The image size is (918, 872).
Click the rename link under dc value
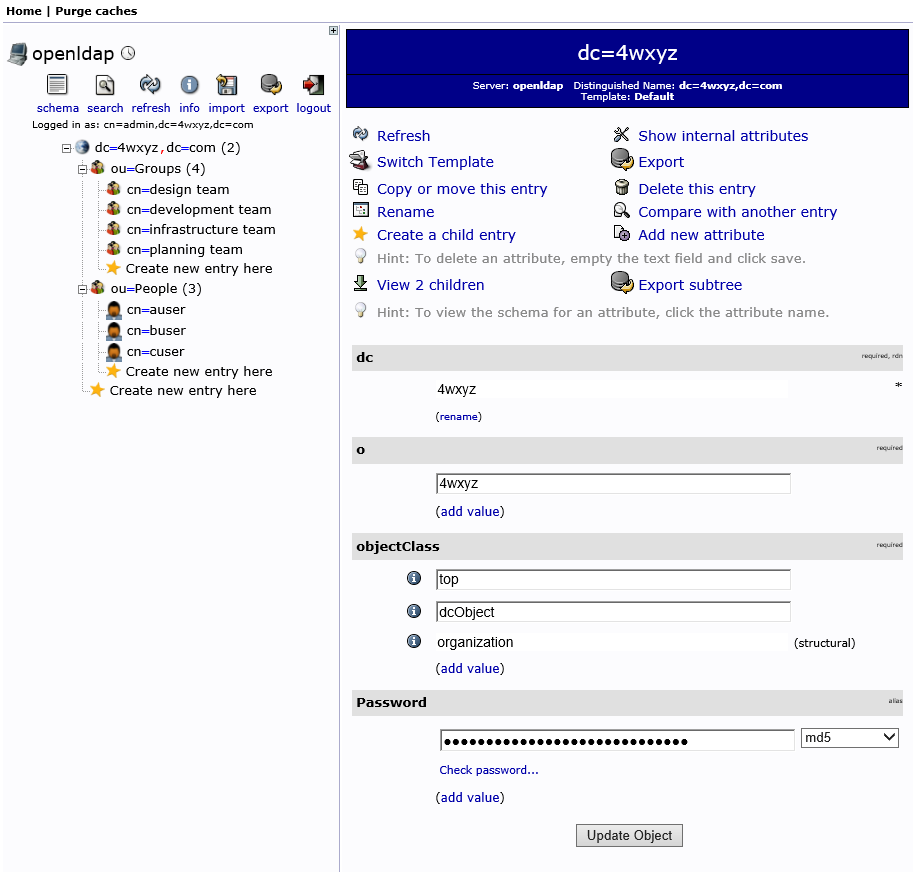(458, 417)
